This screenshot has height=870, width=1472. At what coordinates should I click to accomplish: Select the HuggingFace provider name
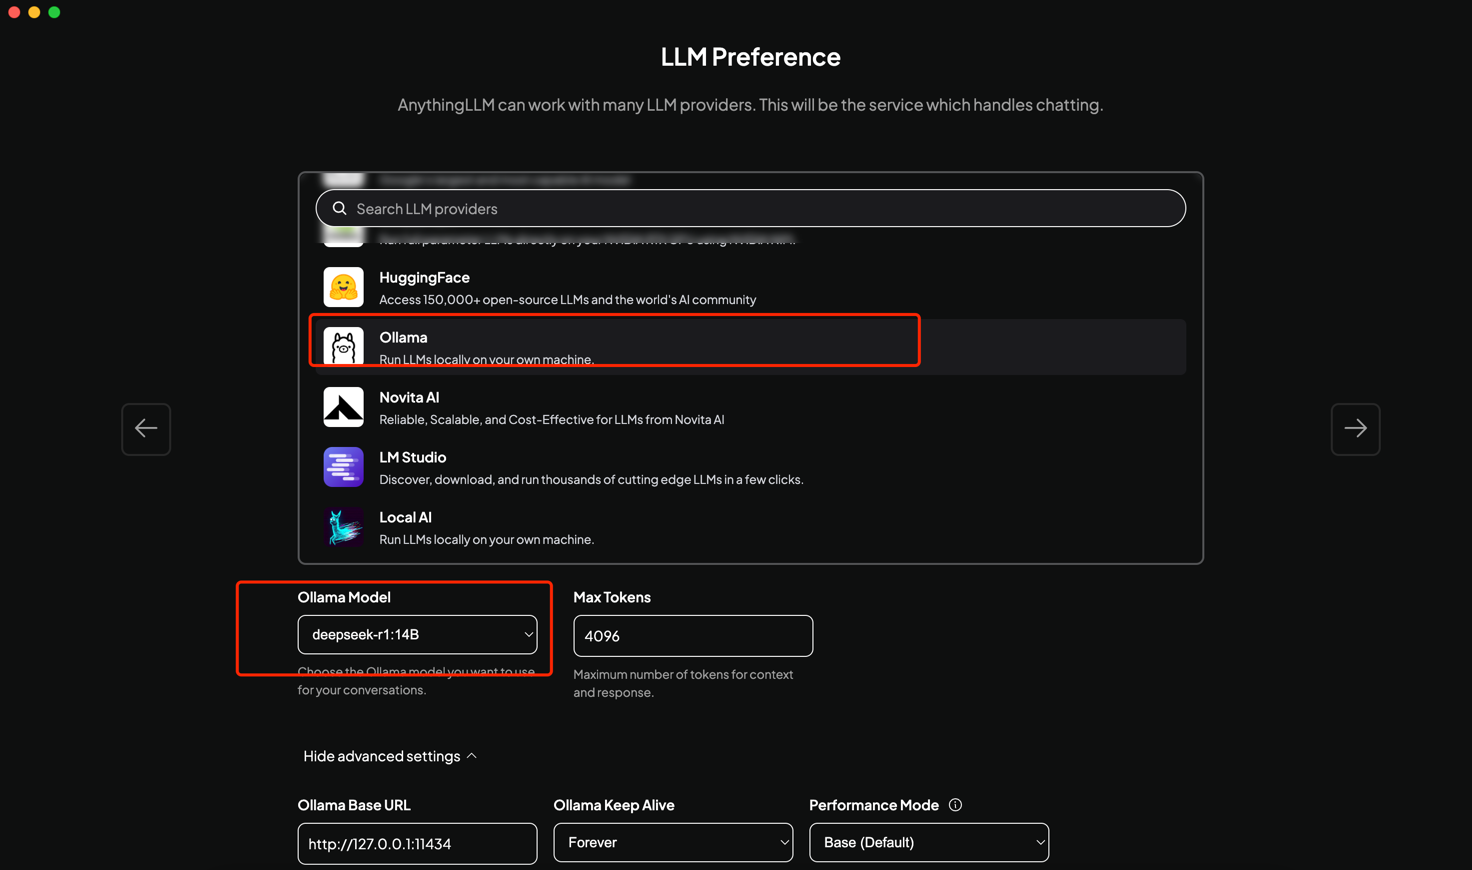pos(424,277)
